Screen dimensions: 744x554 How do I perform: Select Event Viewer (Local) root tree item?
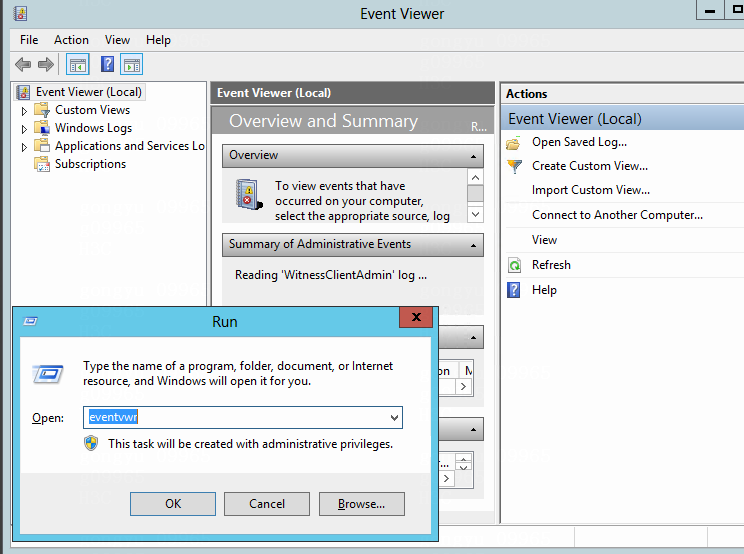coord(89,92)
